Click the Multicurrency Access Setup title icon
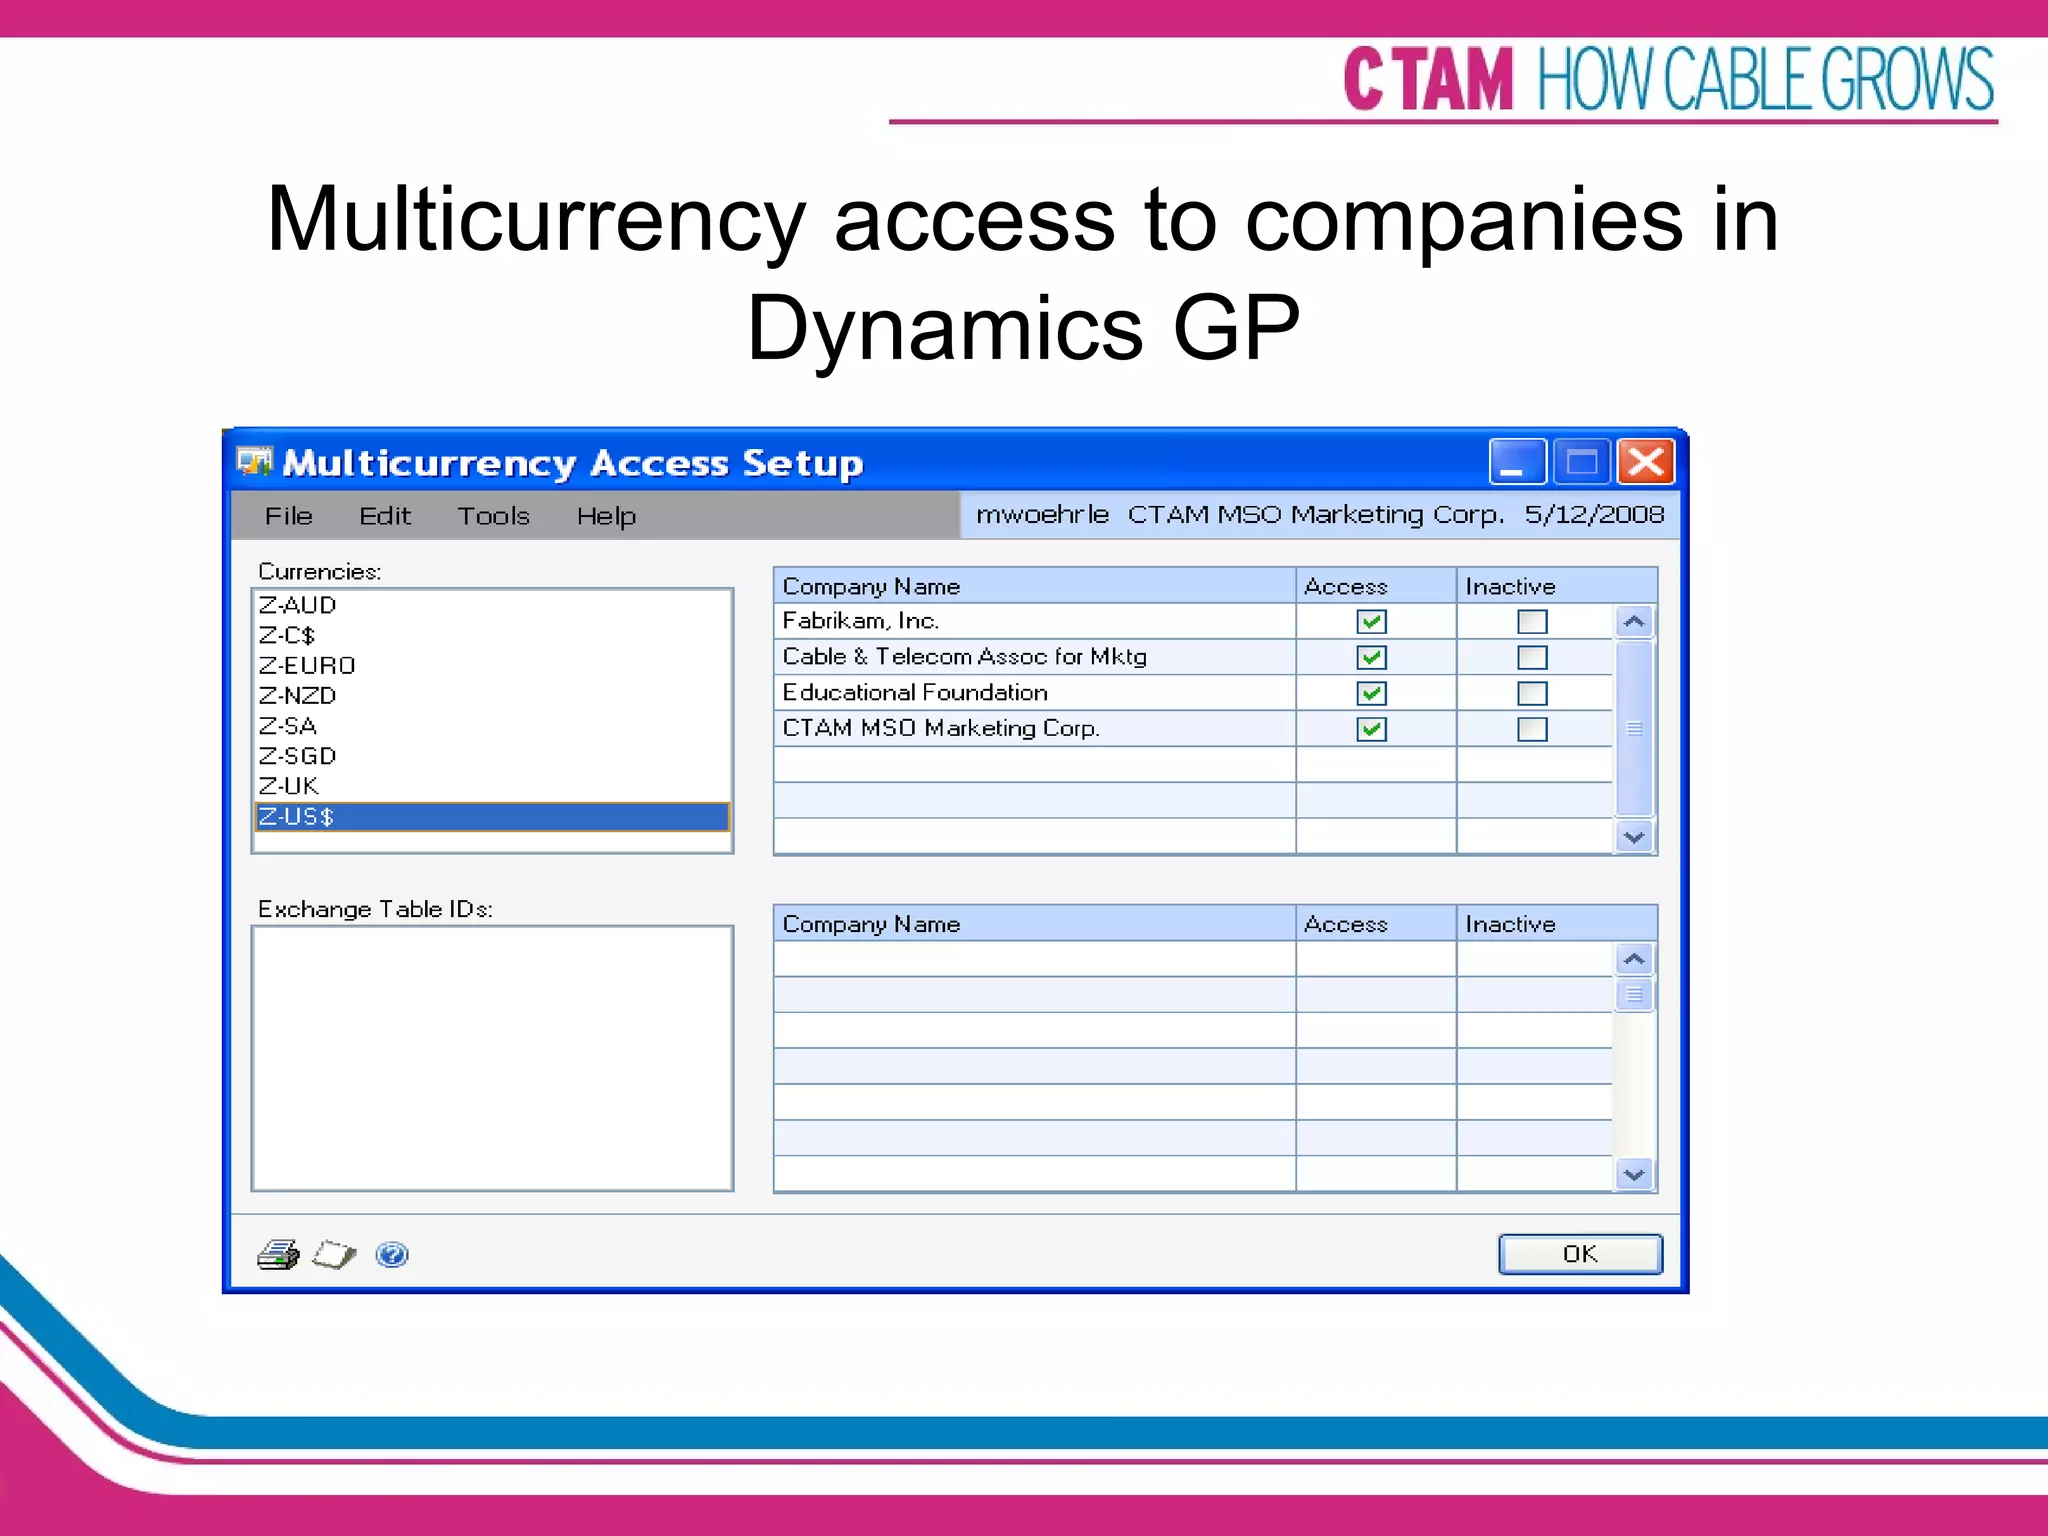The width and height of the screenshot is (2048, 1536). [254, 462]
